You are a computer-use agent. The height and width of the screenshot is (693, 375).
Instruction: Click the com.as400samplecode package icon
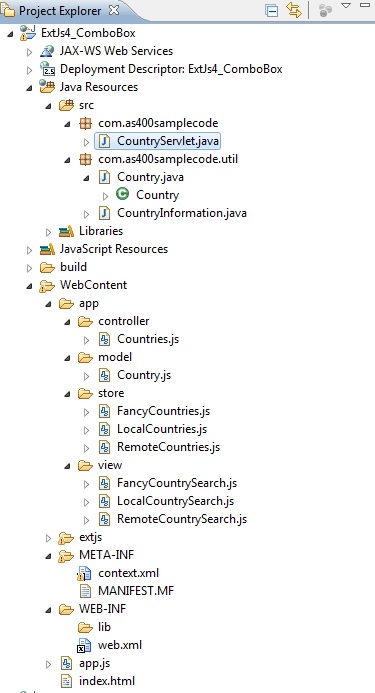tap(85, 123)
